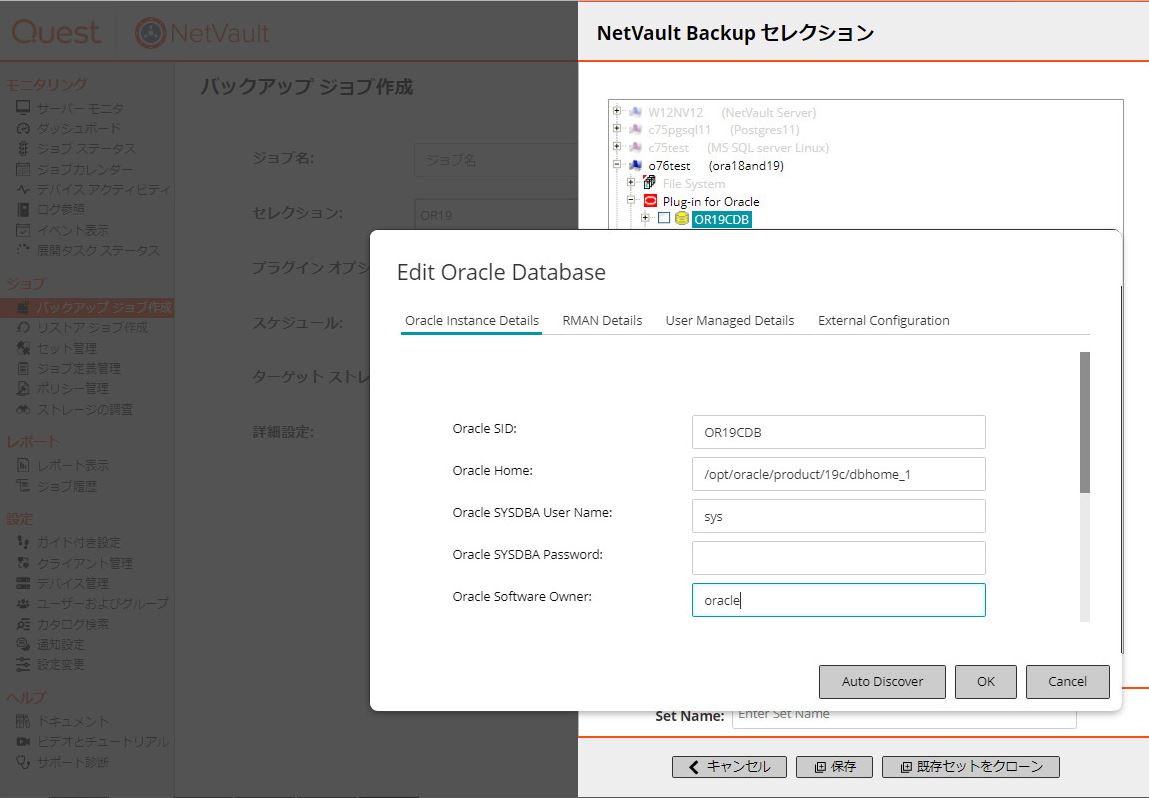This screenshot has width=1149, height=798.
Task: Click the Oracle Software Owner field
Action: pyautogui.click(x=838, y=600)
